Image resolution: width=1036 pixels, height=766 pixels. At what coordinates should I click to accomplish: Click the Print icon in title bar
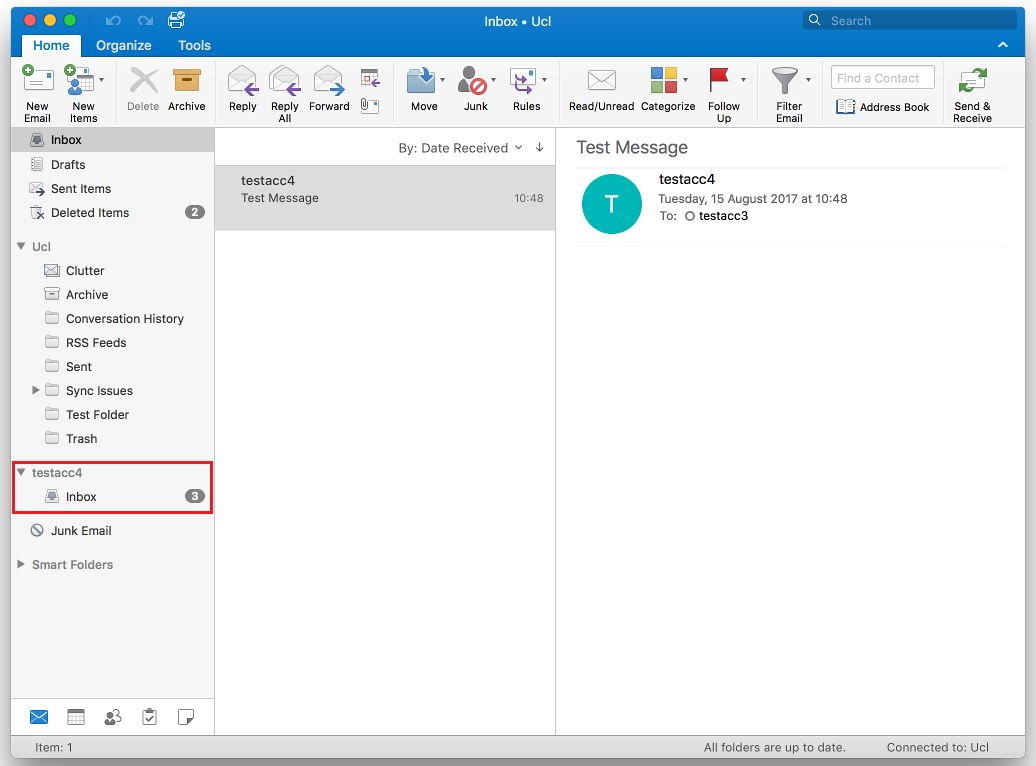[176, 20]
